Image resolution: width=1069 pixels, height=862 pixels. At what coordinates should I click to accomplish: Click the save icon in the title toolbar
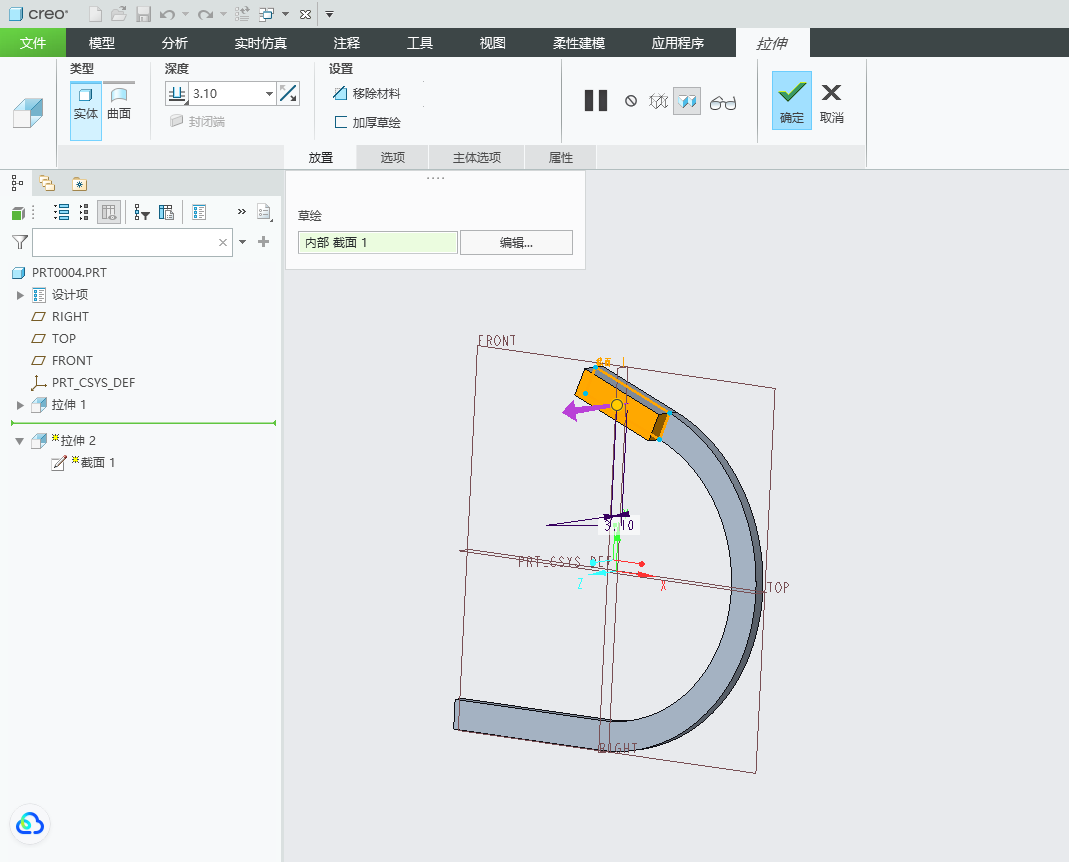143,14
